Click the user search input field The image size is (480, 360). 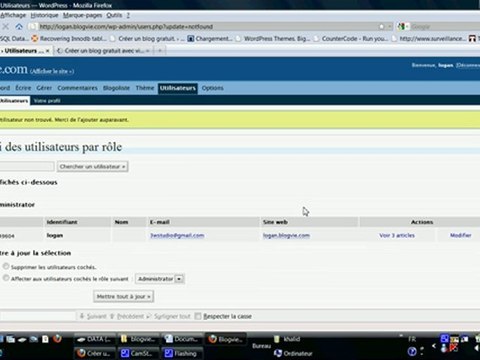pos(27,166)
